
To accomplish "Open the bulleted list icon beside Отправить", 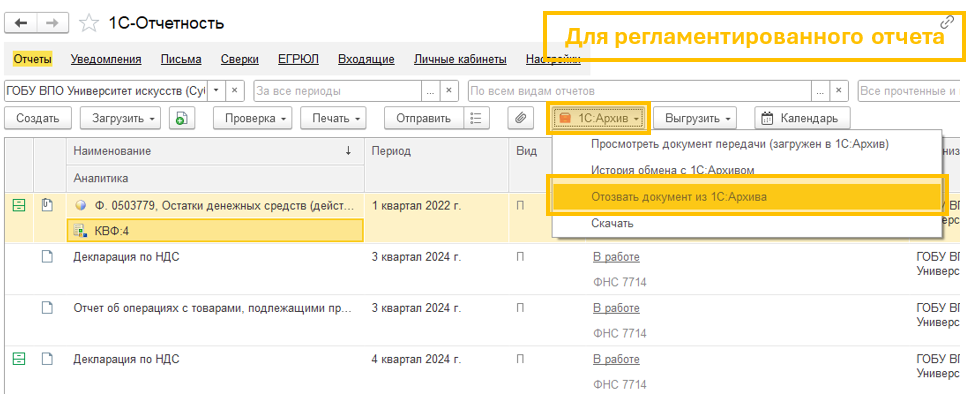I will (476, 118).
